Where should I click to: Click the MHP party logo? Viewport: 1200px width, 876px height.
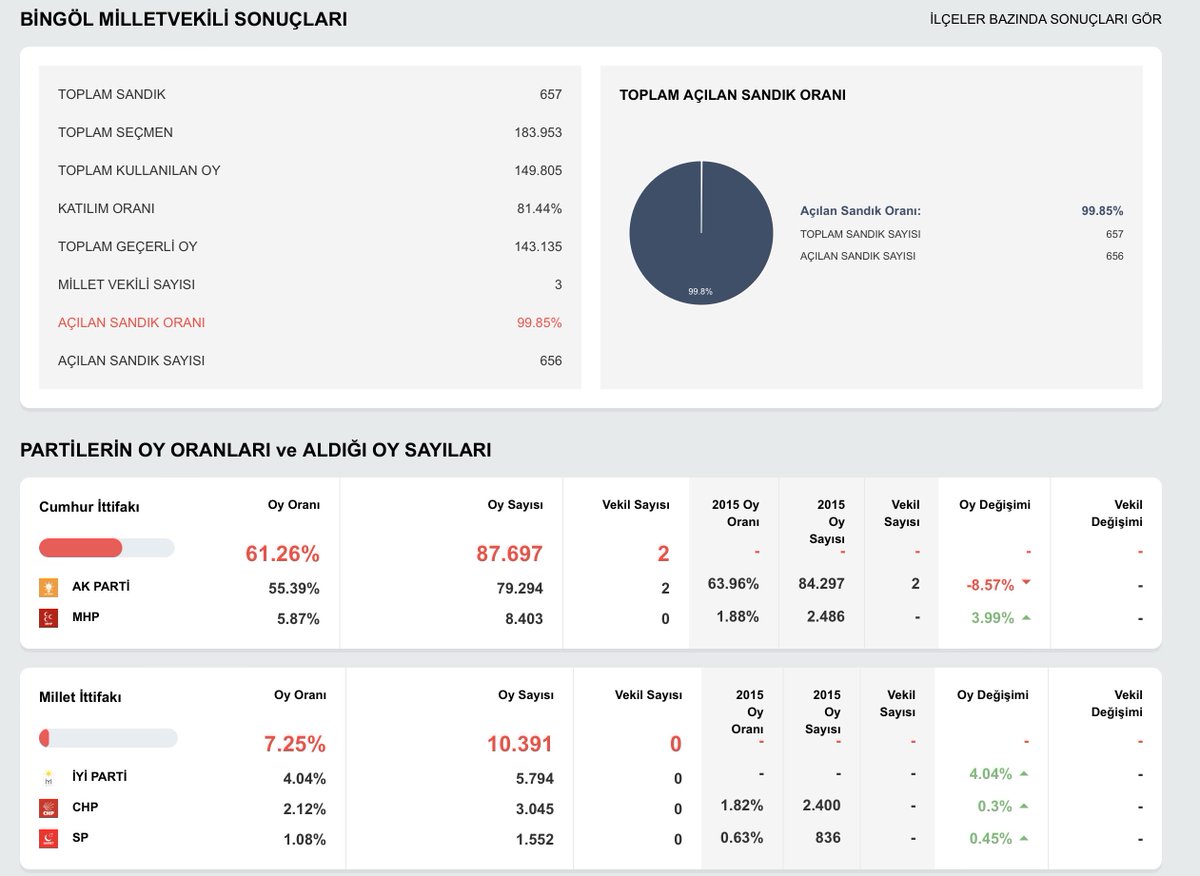(48, 618)
